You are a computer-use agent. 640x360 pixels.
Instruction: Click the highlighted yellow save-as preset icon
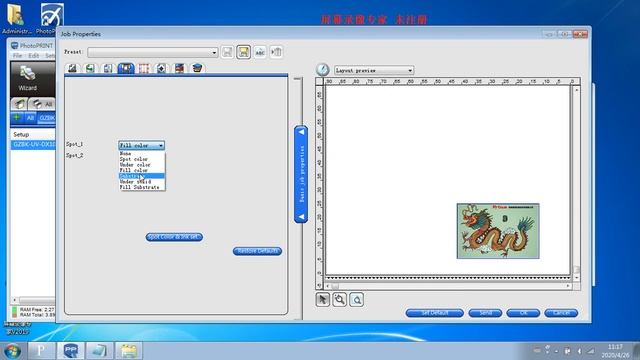pyautogui.click(x=243, y=52)
